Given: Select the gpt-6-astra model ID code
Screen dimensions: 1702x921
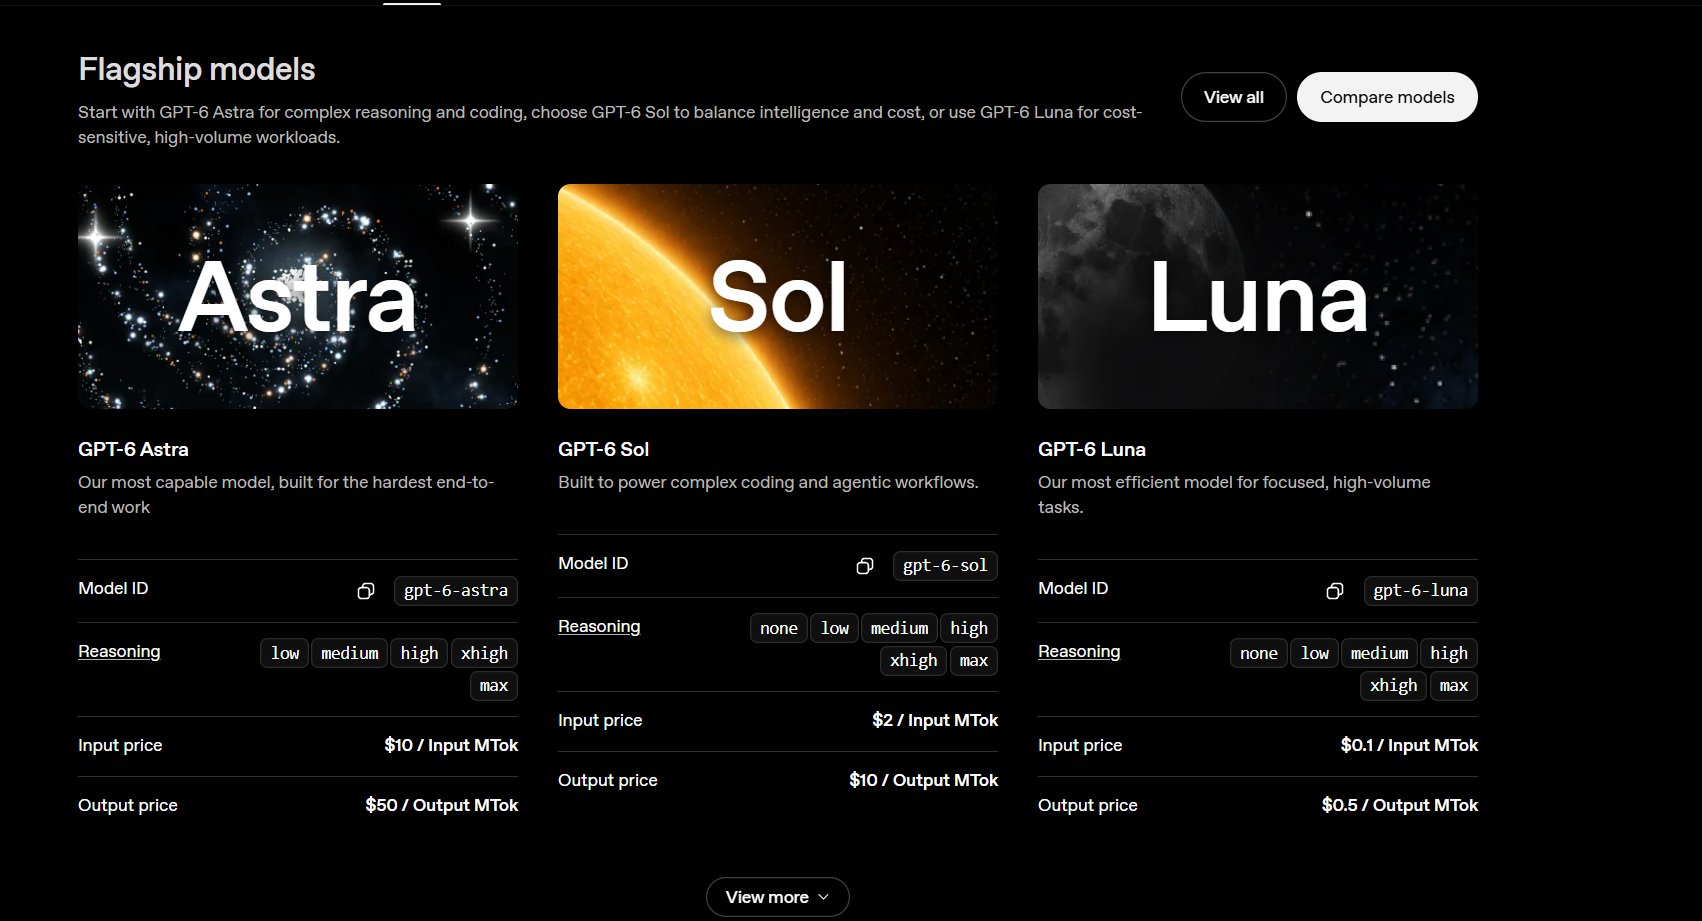Looking at the screenshot, I should click(x=456, y=591).
